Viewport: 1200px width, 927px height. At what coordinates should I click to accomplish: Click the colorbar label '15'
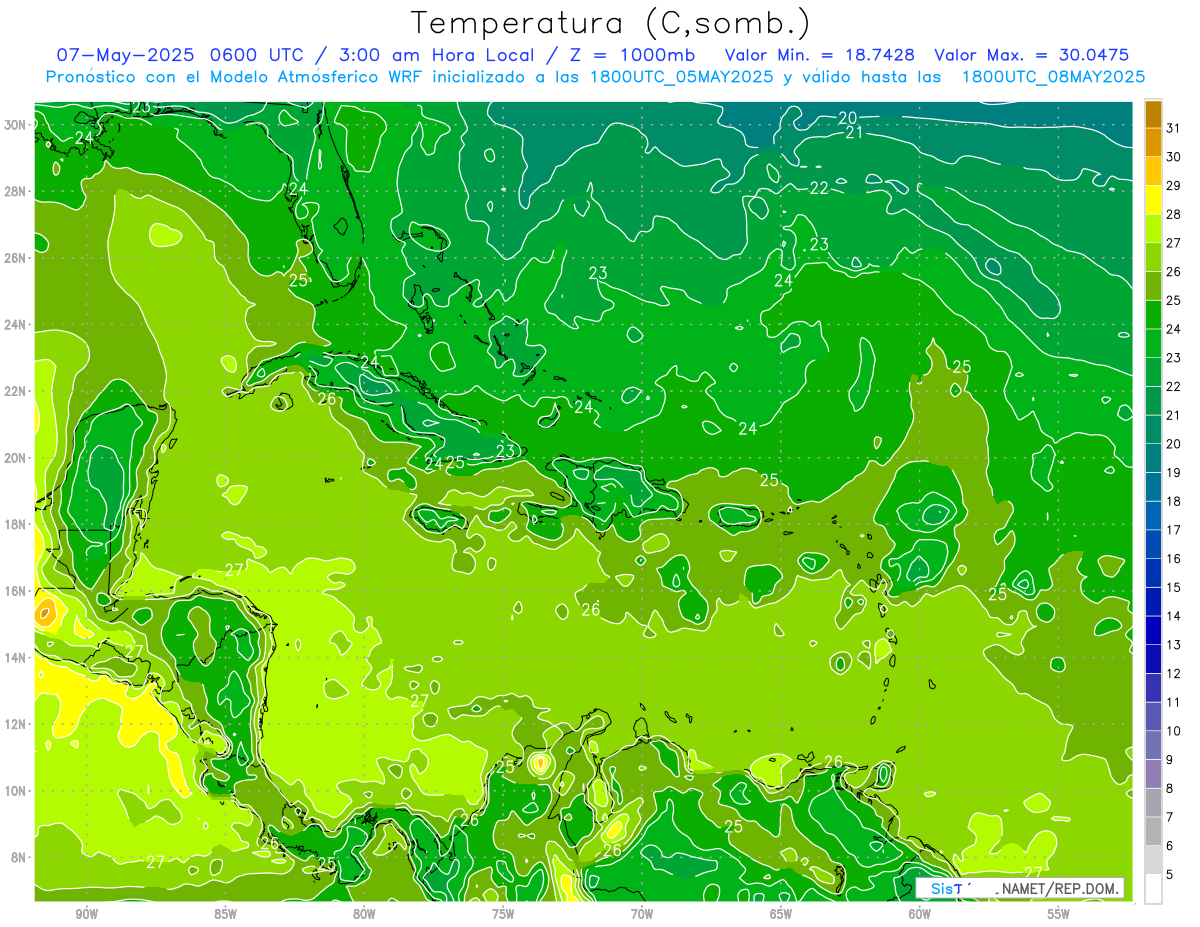click(1174, 588)
